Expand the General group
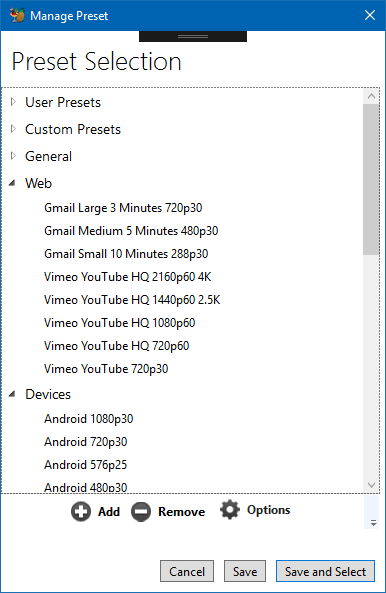 13,156
